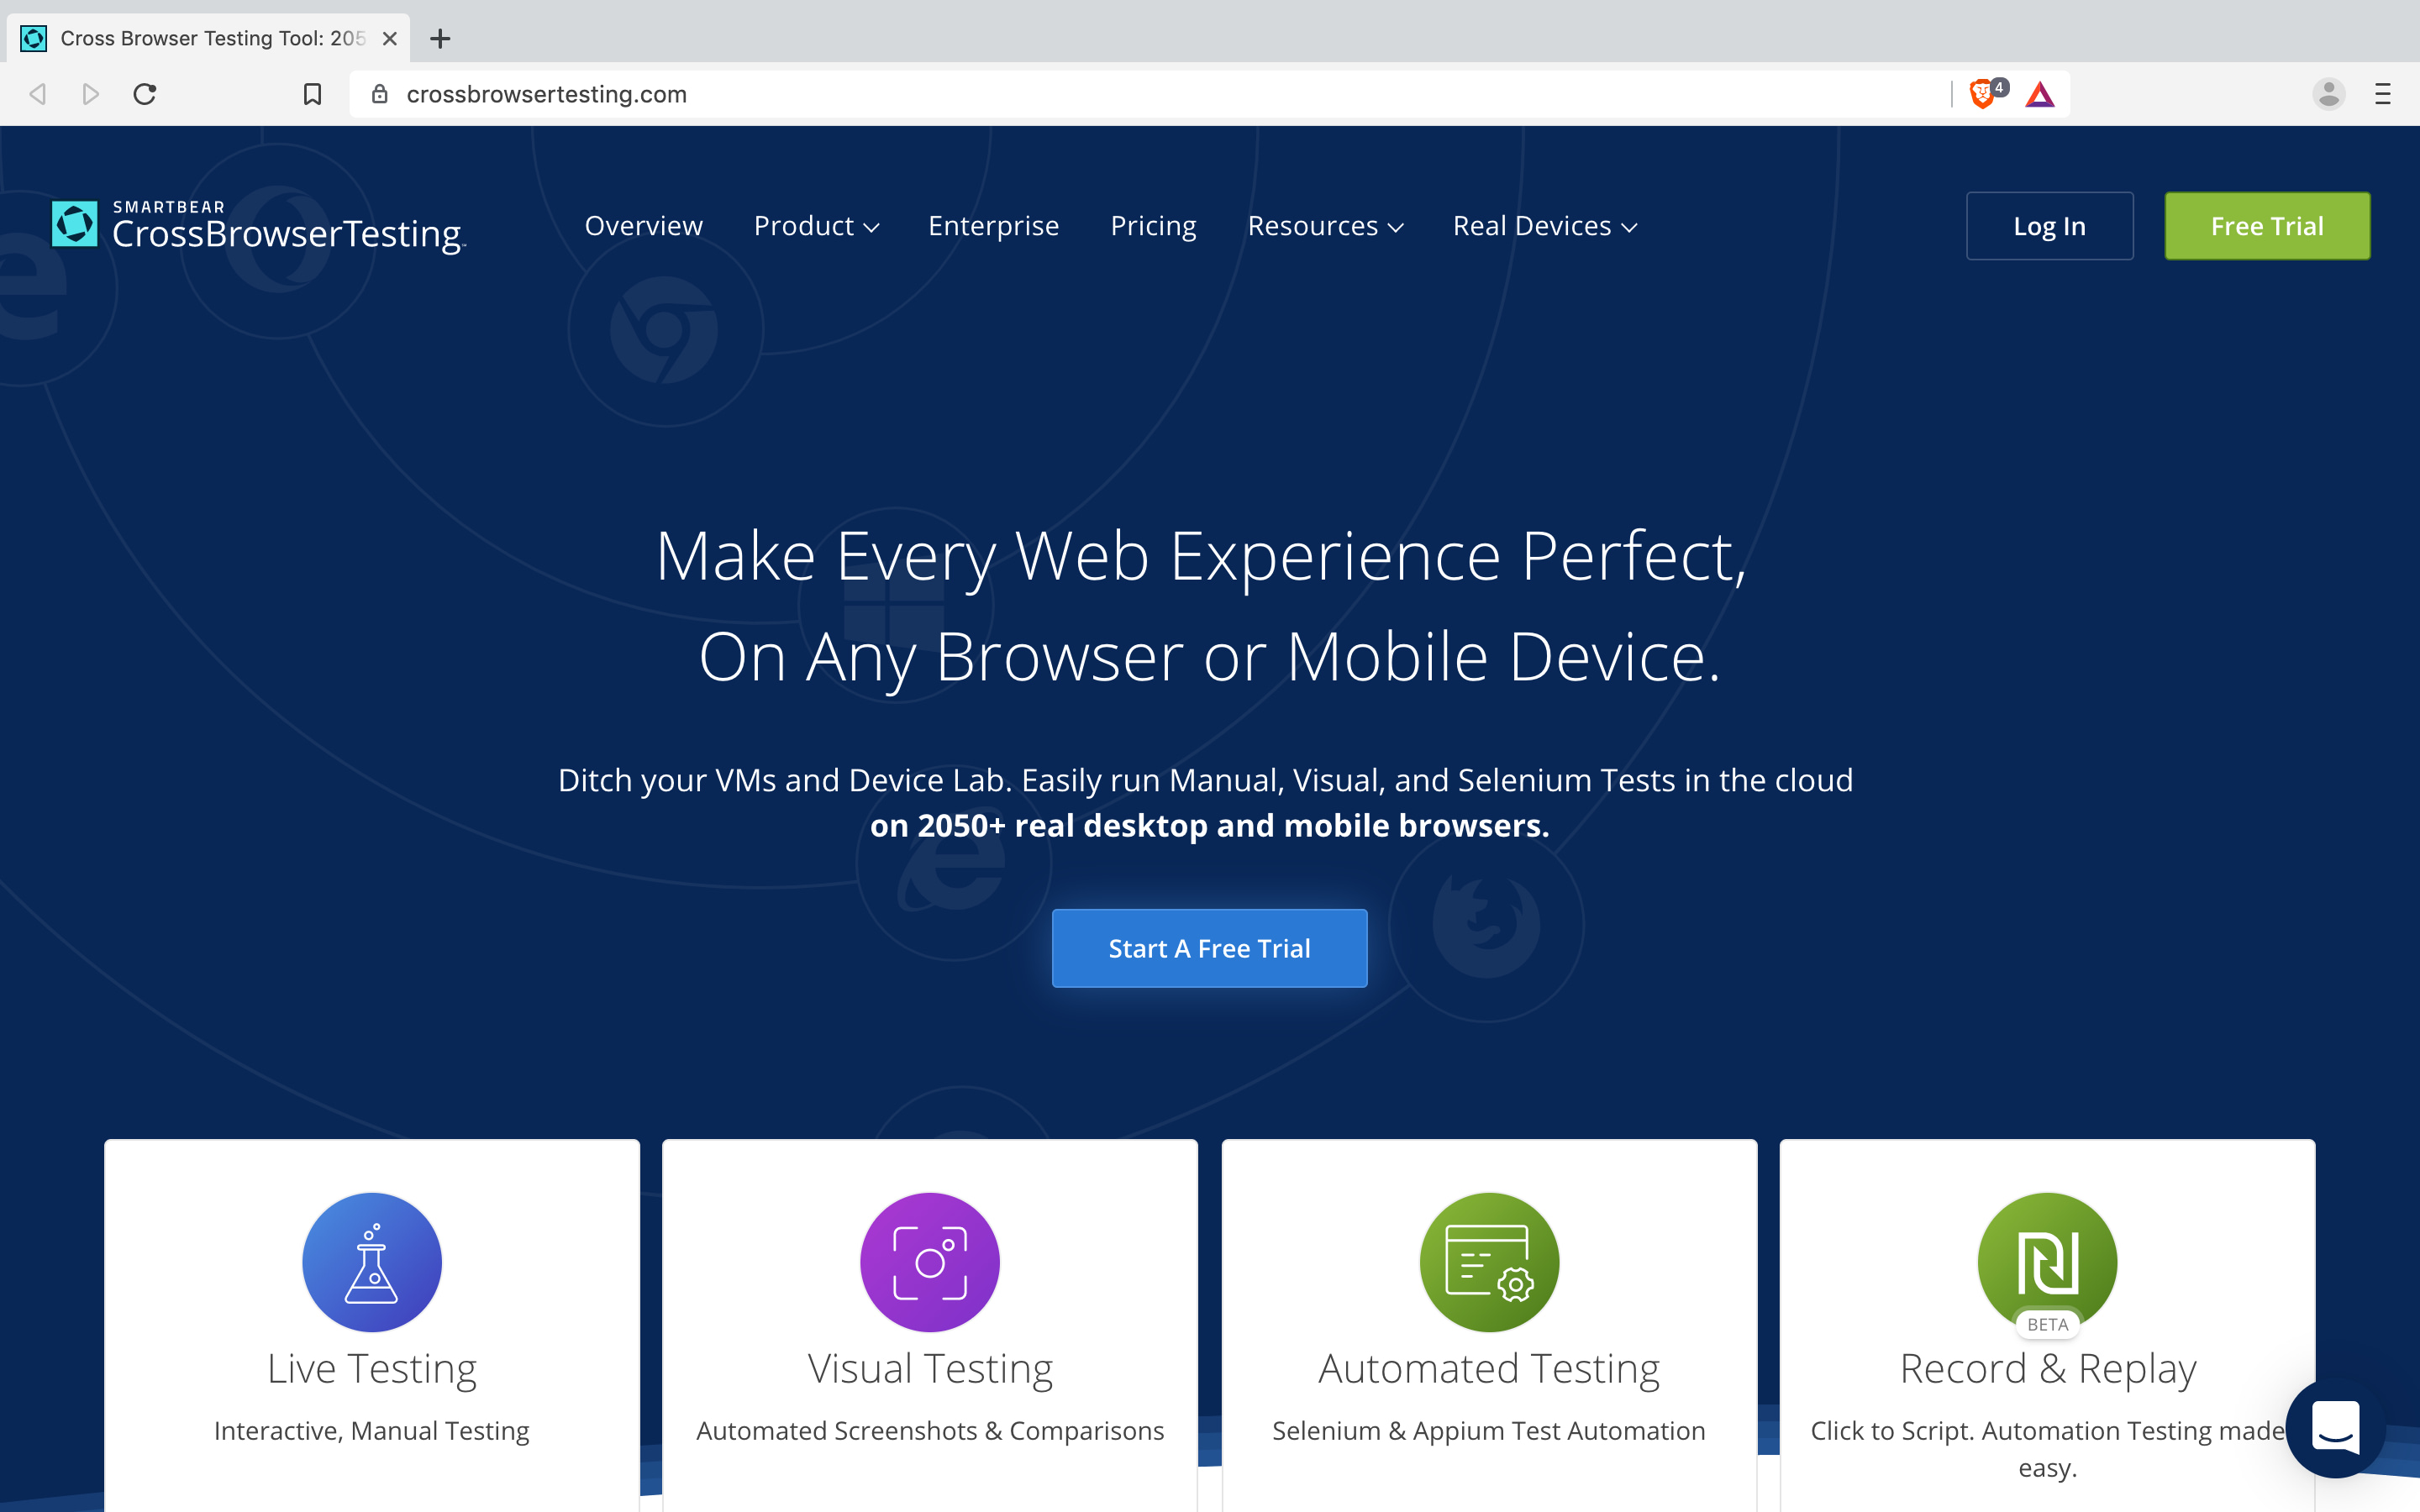2420x1512 pixels.
Task: Open the Brave Shields panel
Action: 1983,93
